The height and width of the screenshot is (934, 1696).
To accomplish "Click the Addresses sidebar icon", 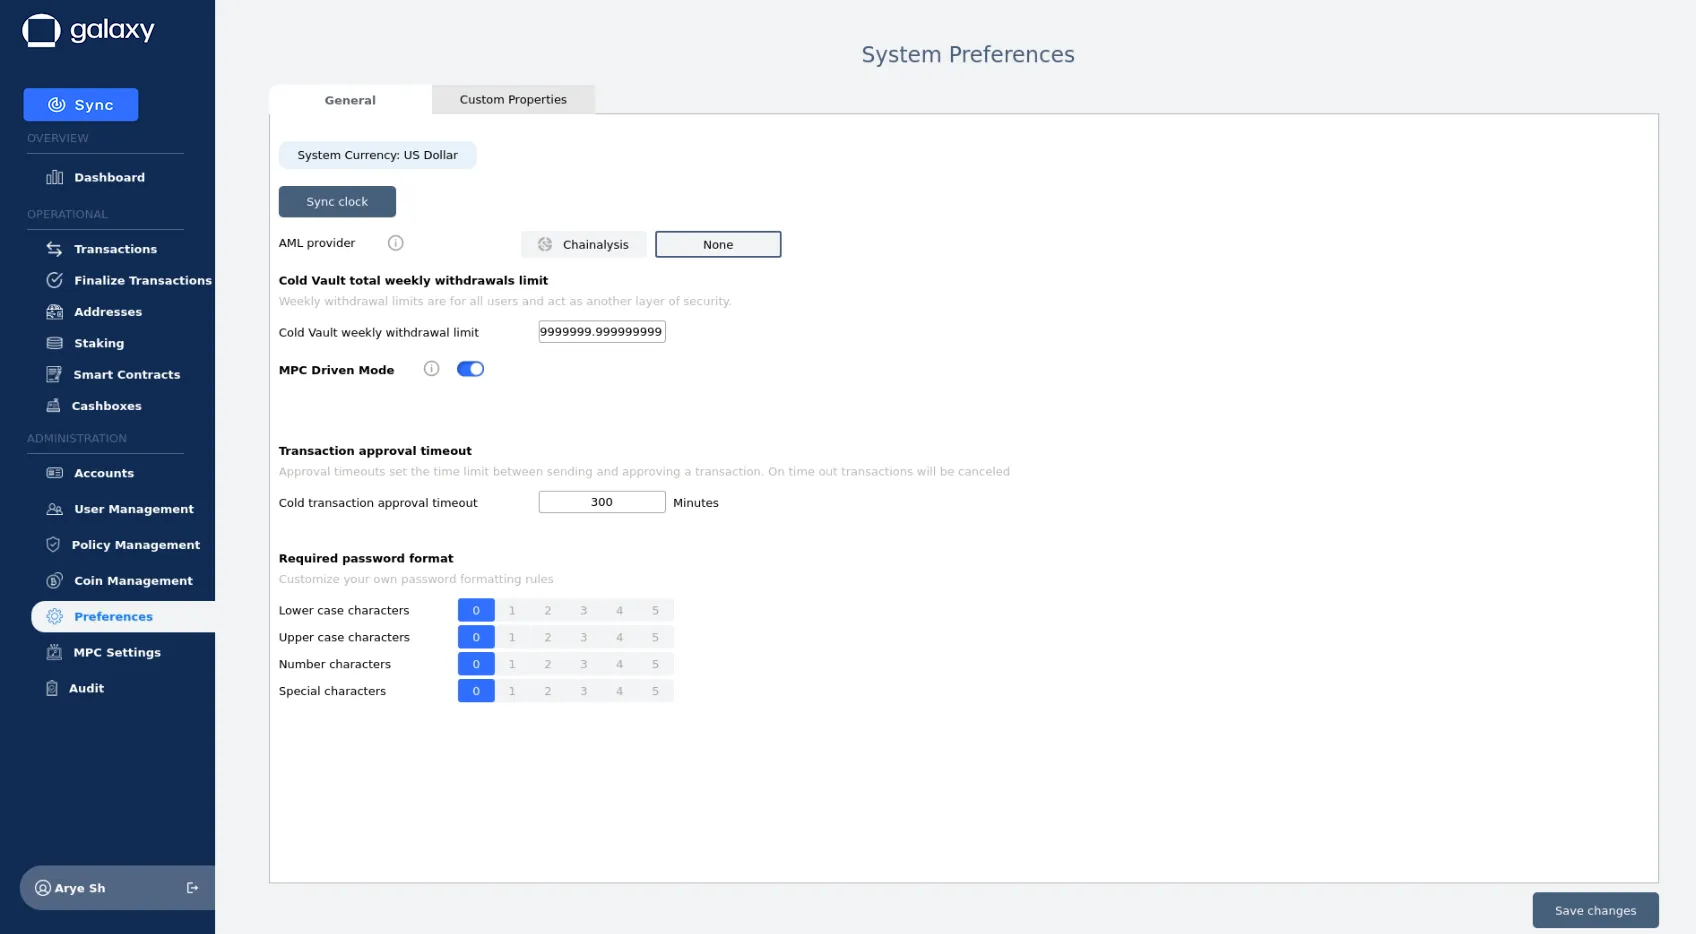I will (55, 312).
